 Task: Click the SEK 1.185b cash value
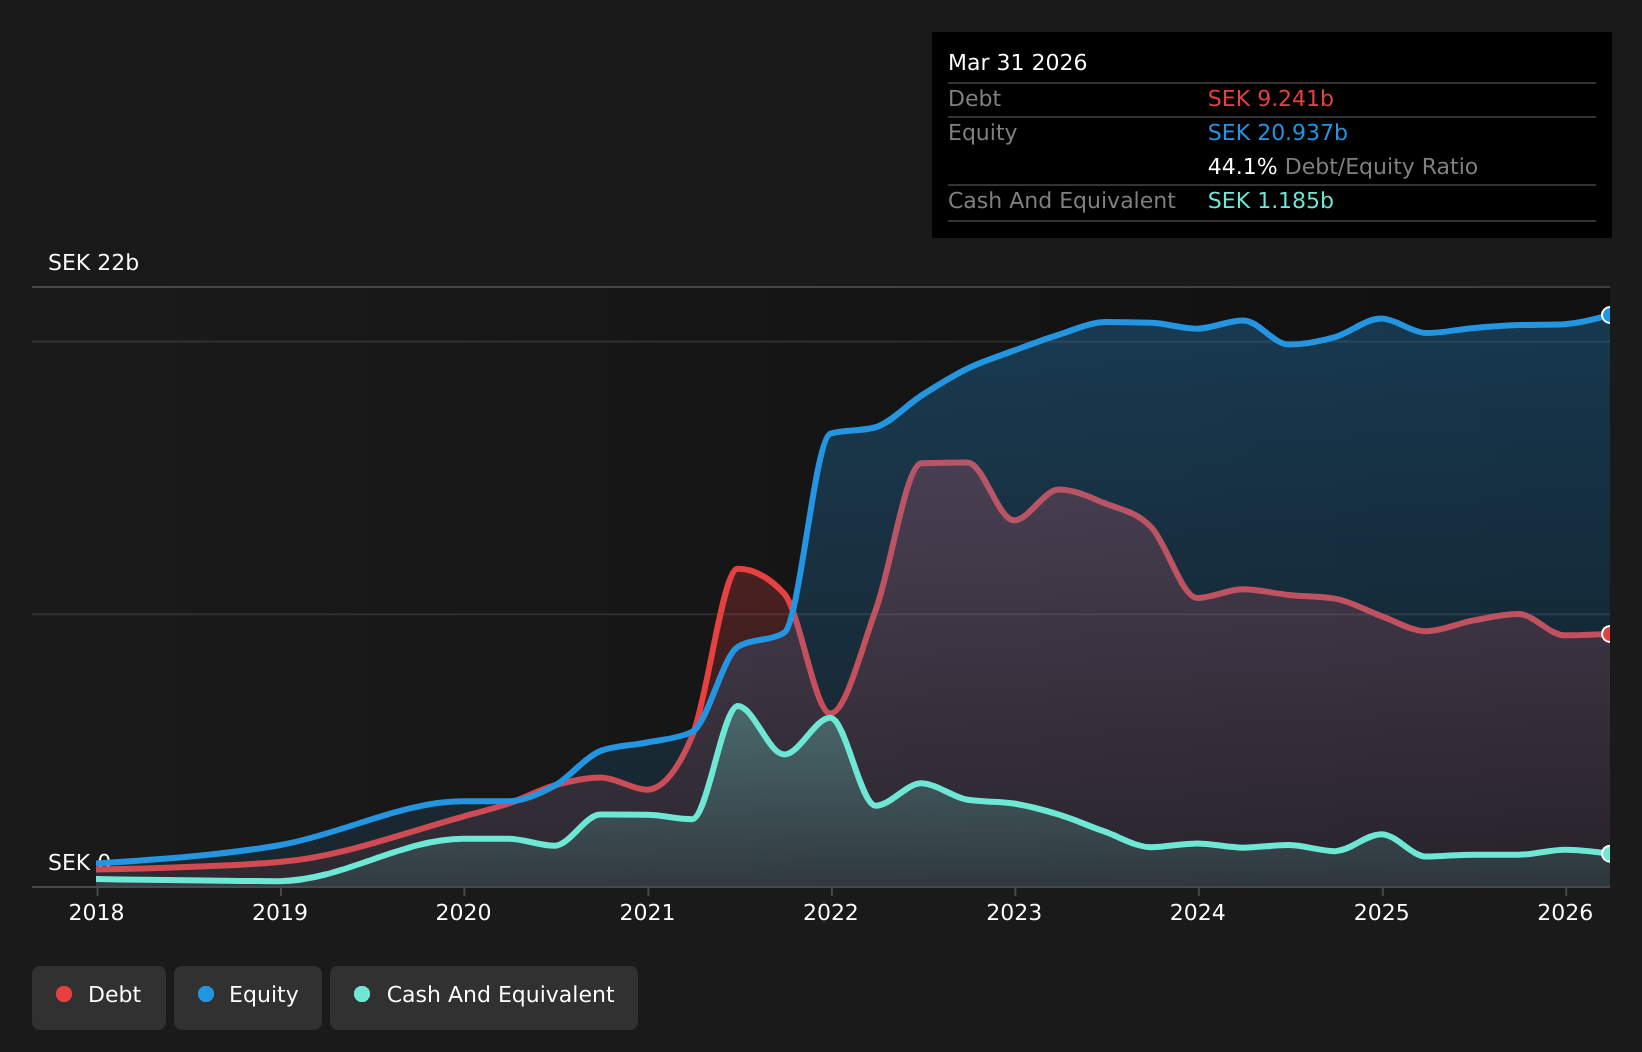click(x=1270, y=201)
